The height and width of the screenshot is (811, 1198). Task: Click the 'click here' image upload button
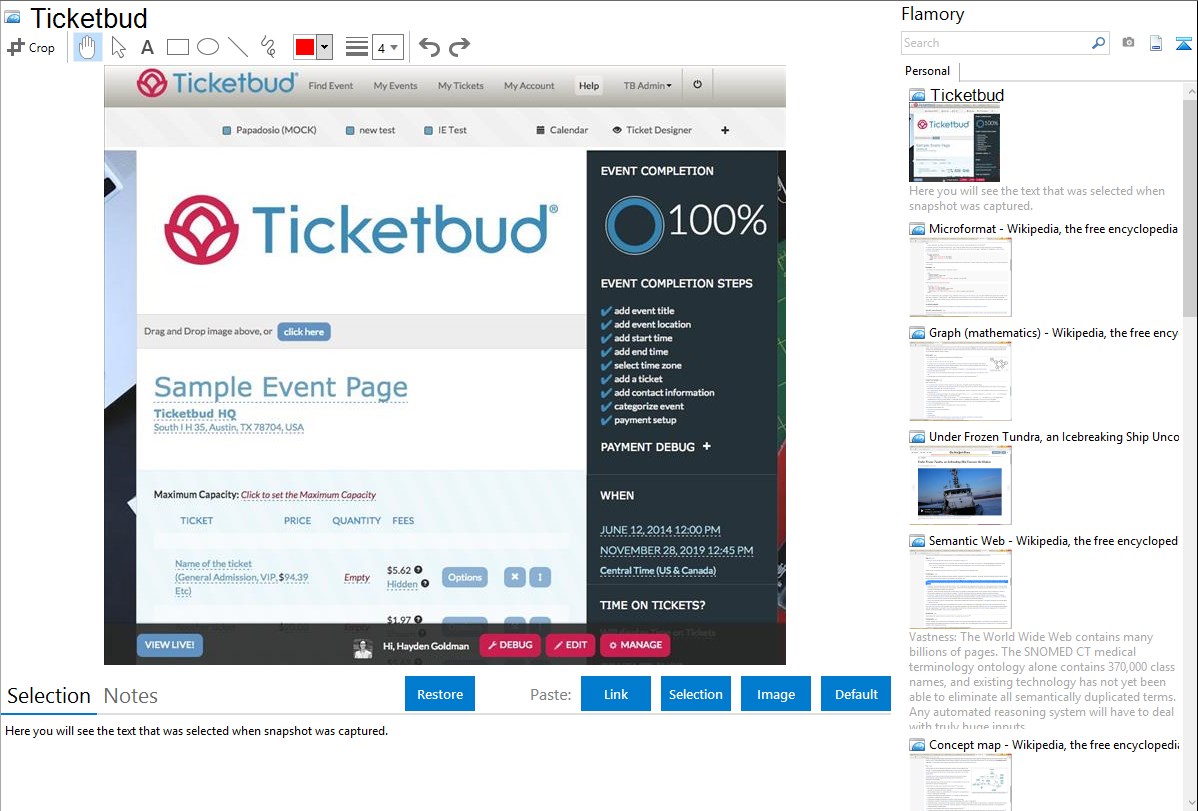[x=304, y=332]
